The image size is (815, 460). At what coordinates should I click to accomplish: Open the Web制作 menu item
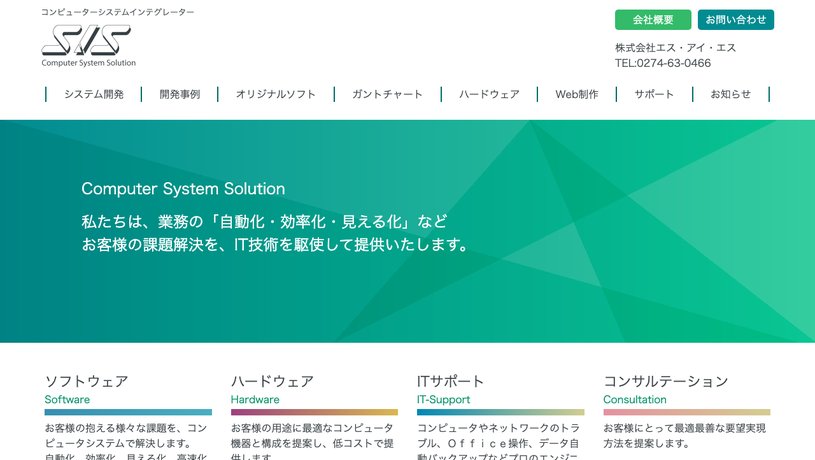pyautogui.click(x=576, y=94)
